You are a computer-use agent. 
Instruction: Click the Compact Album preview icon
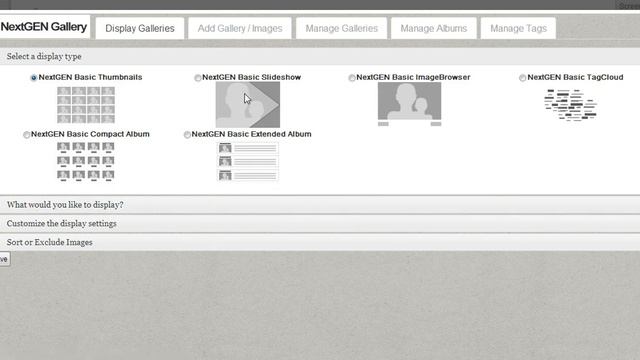click(86, 162)
